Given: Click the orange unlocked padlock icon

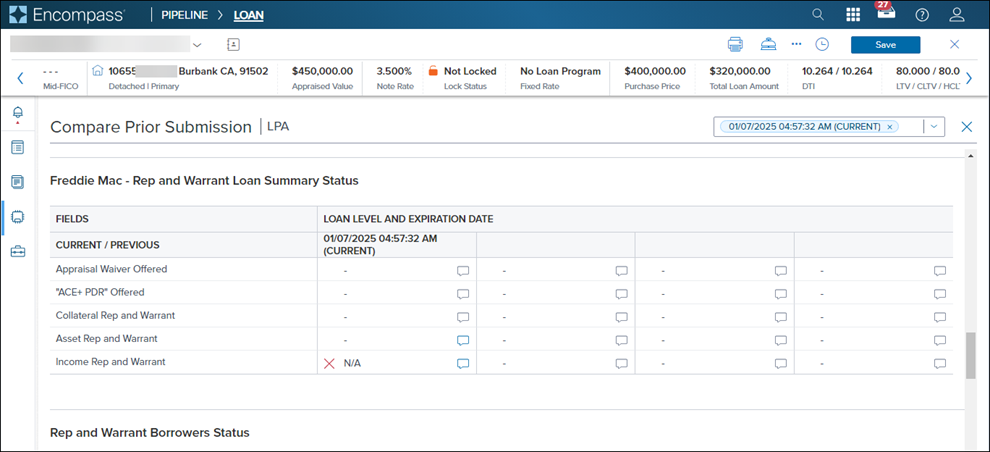Looking at the screenshot, I should [433, 71].
